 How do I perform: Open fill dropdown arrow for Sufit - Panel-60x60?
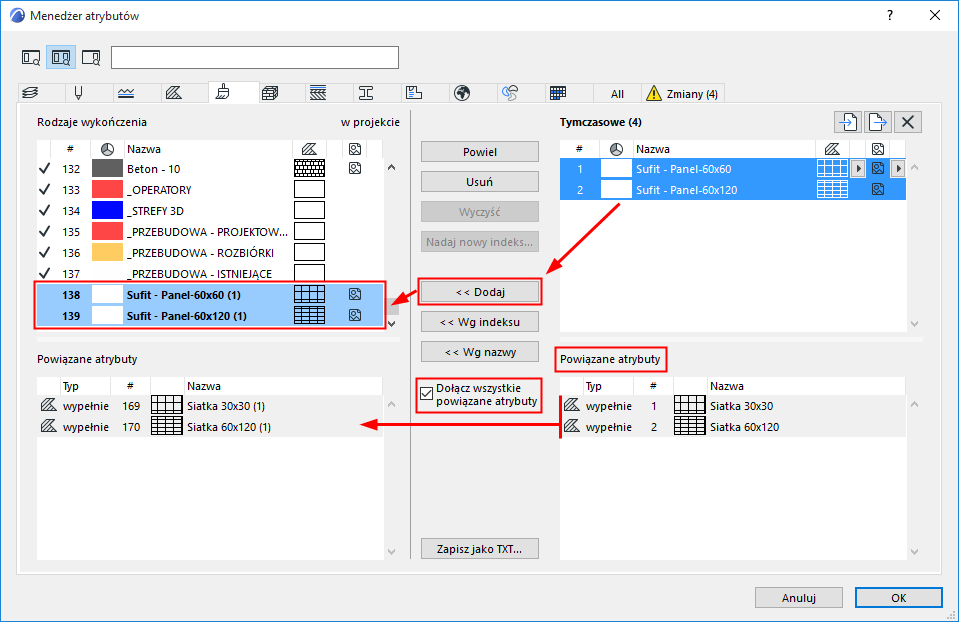858,169
